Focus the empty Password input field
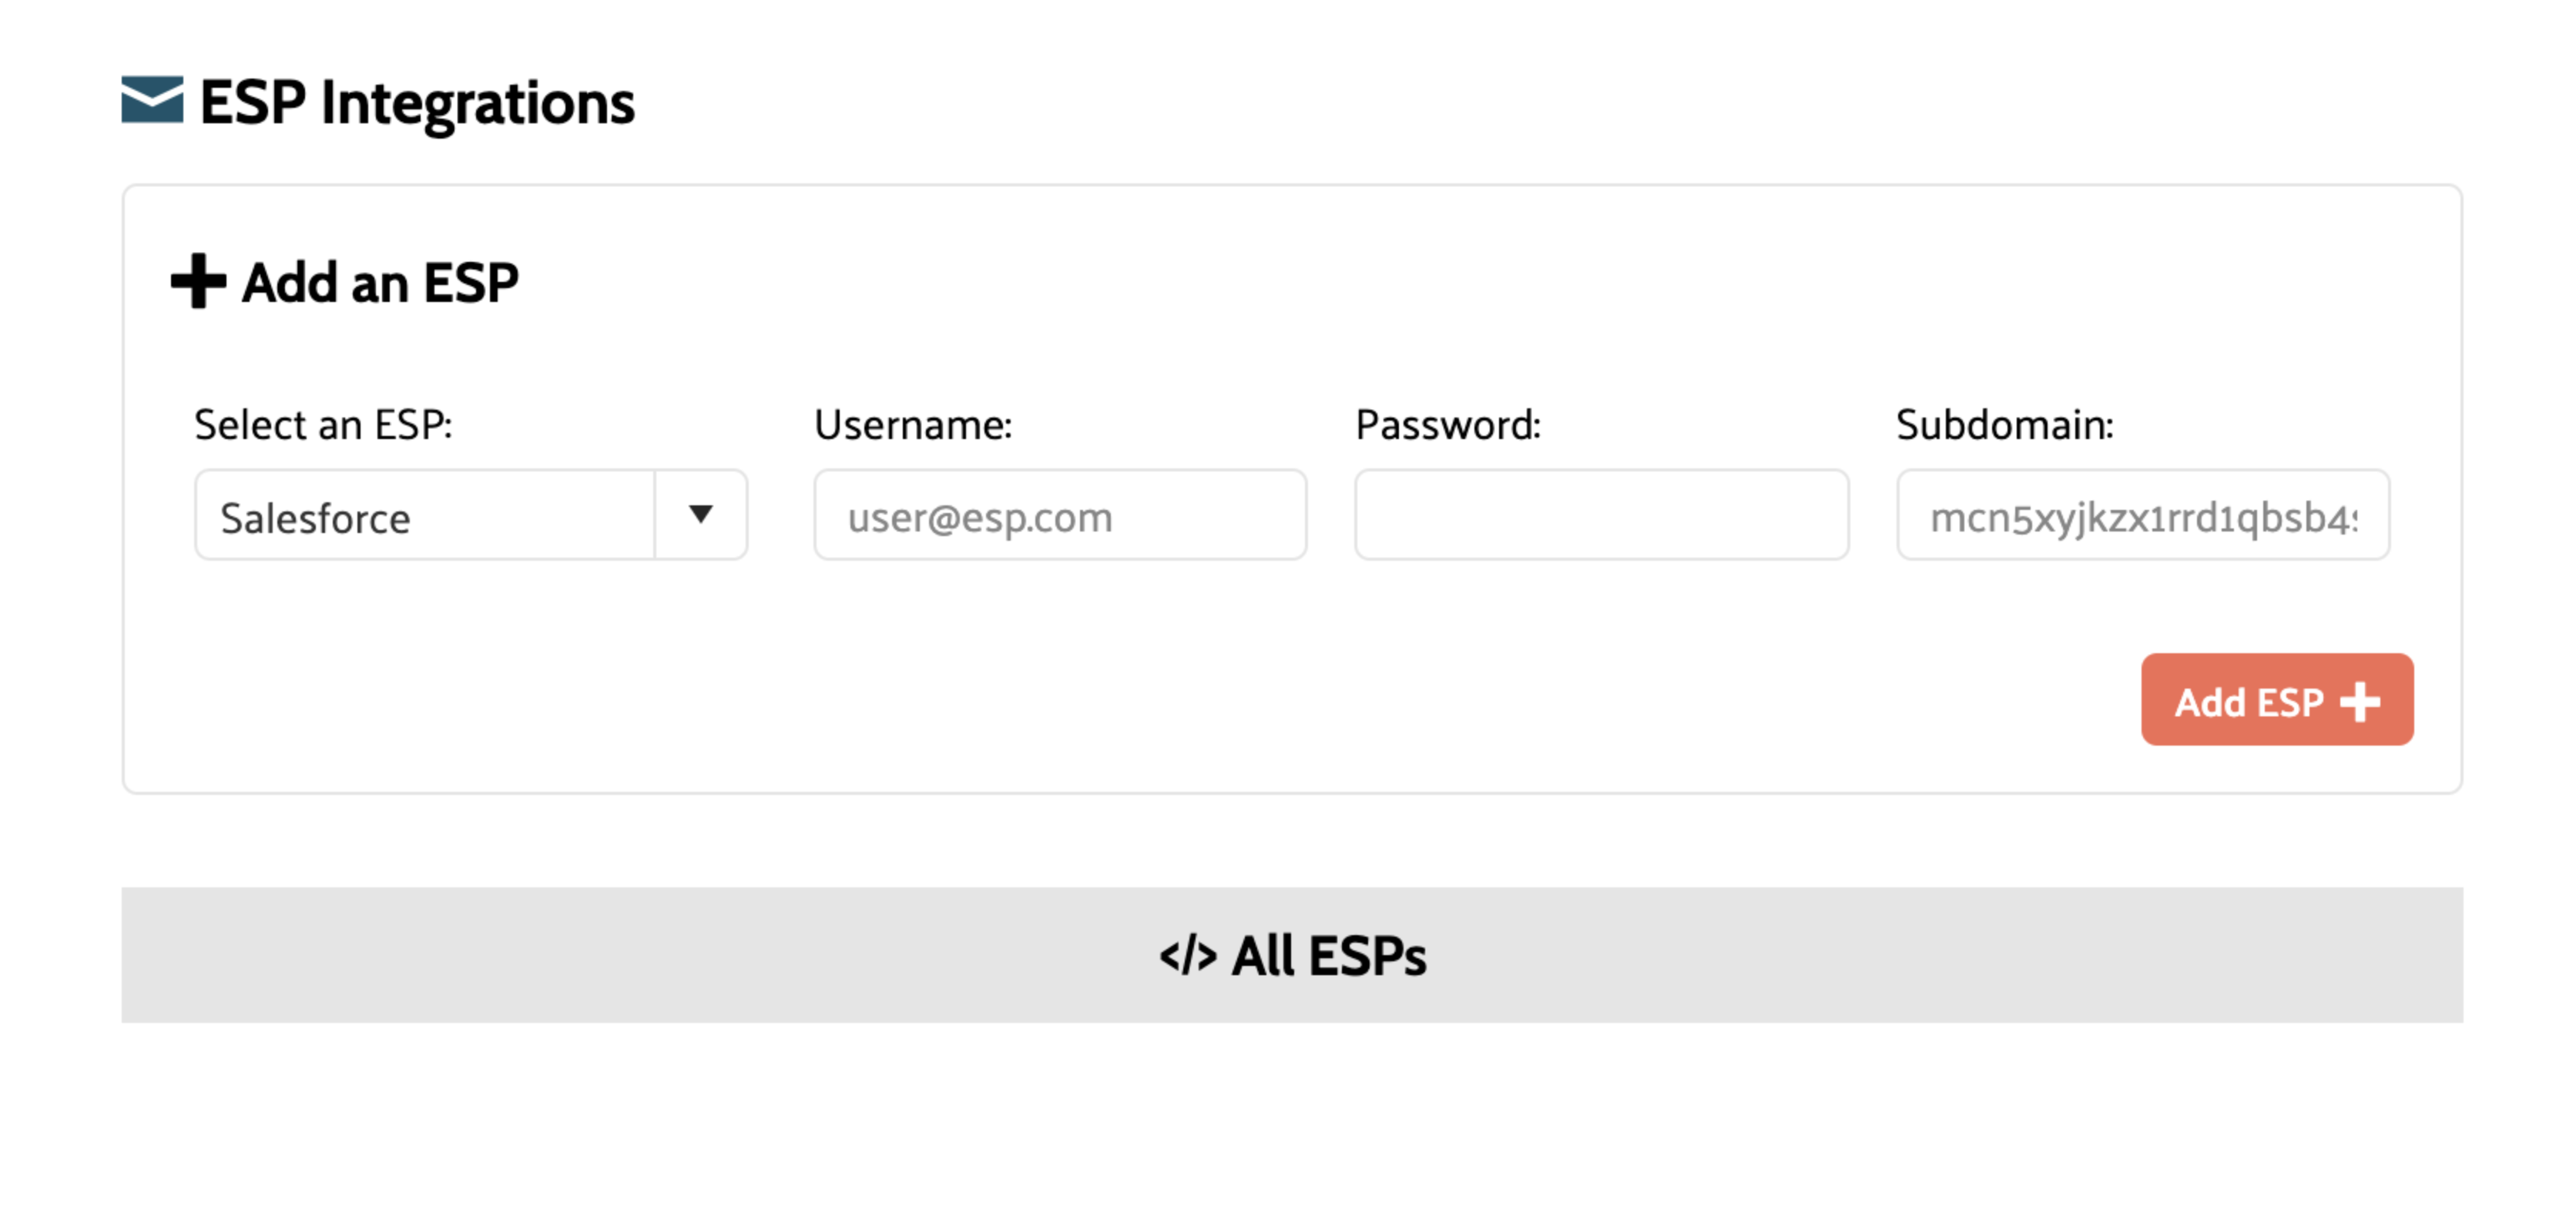The image size is (2576, 1207). (x=1601, y=516)
